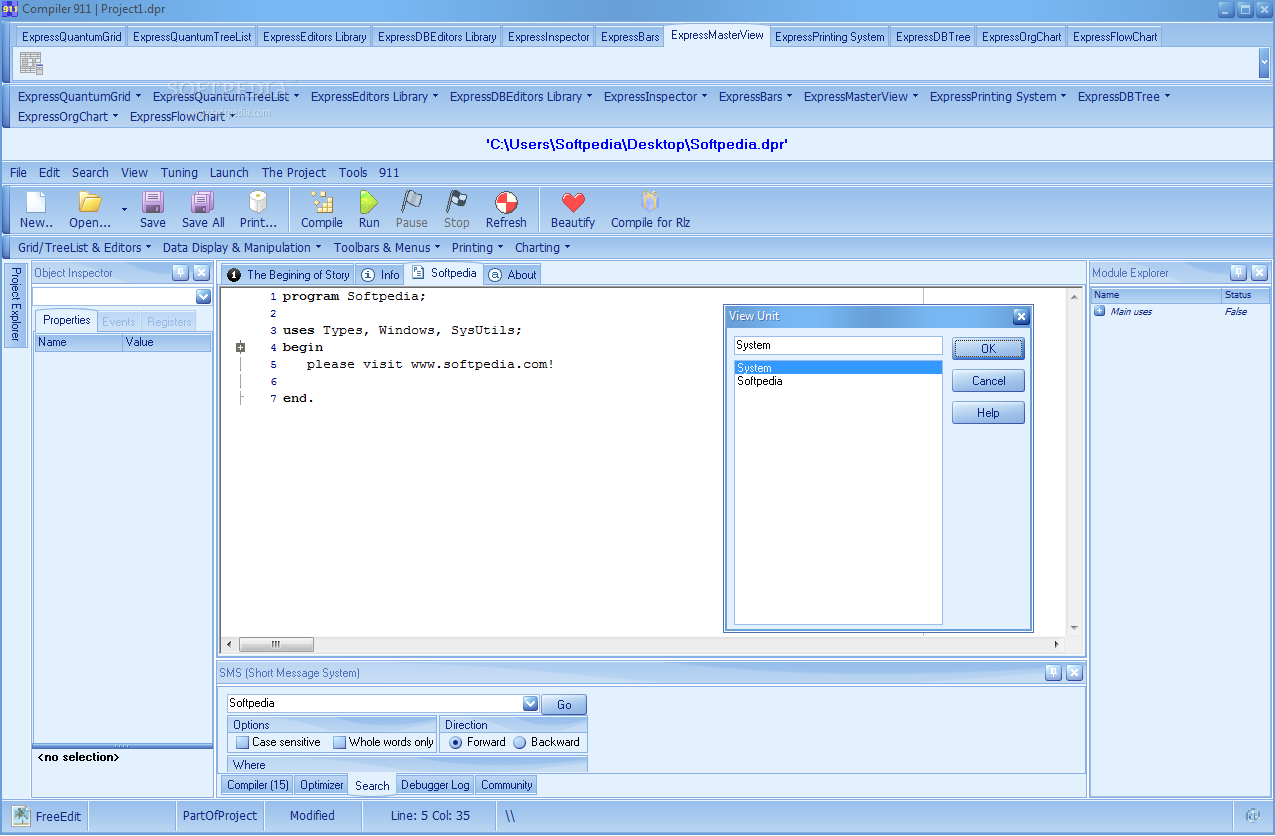
Task: Open the Events tab in Object Inspector
Action: pyautogui.click(x=119, y=321)
